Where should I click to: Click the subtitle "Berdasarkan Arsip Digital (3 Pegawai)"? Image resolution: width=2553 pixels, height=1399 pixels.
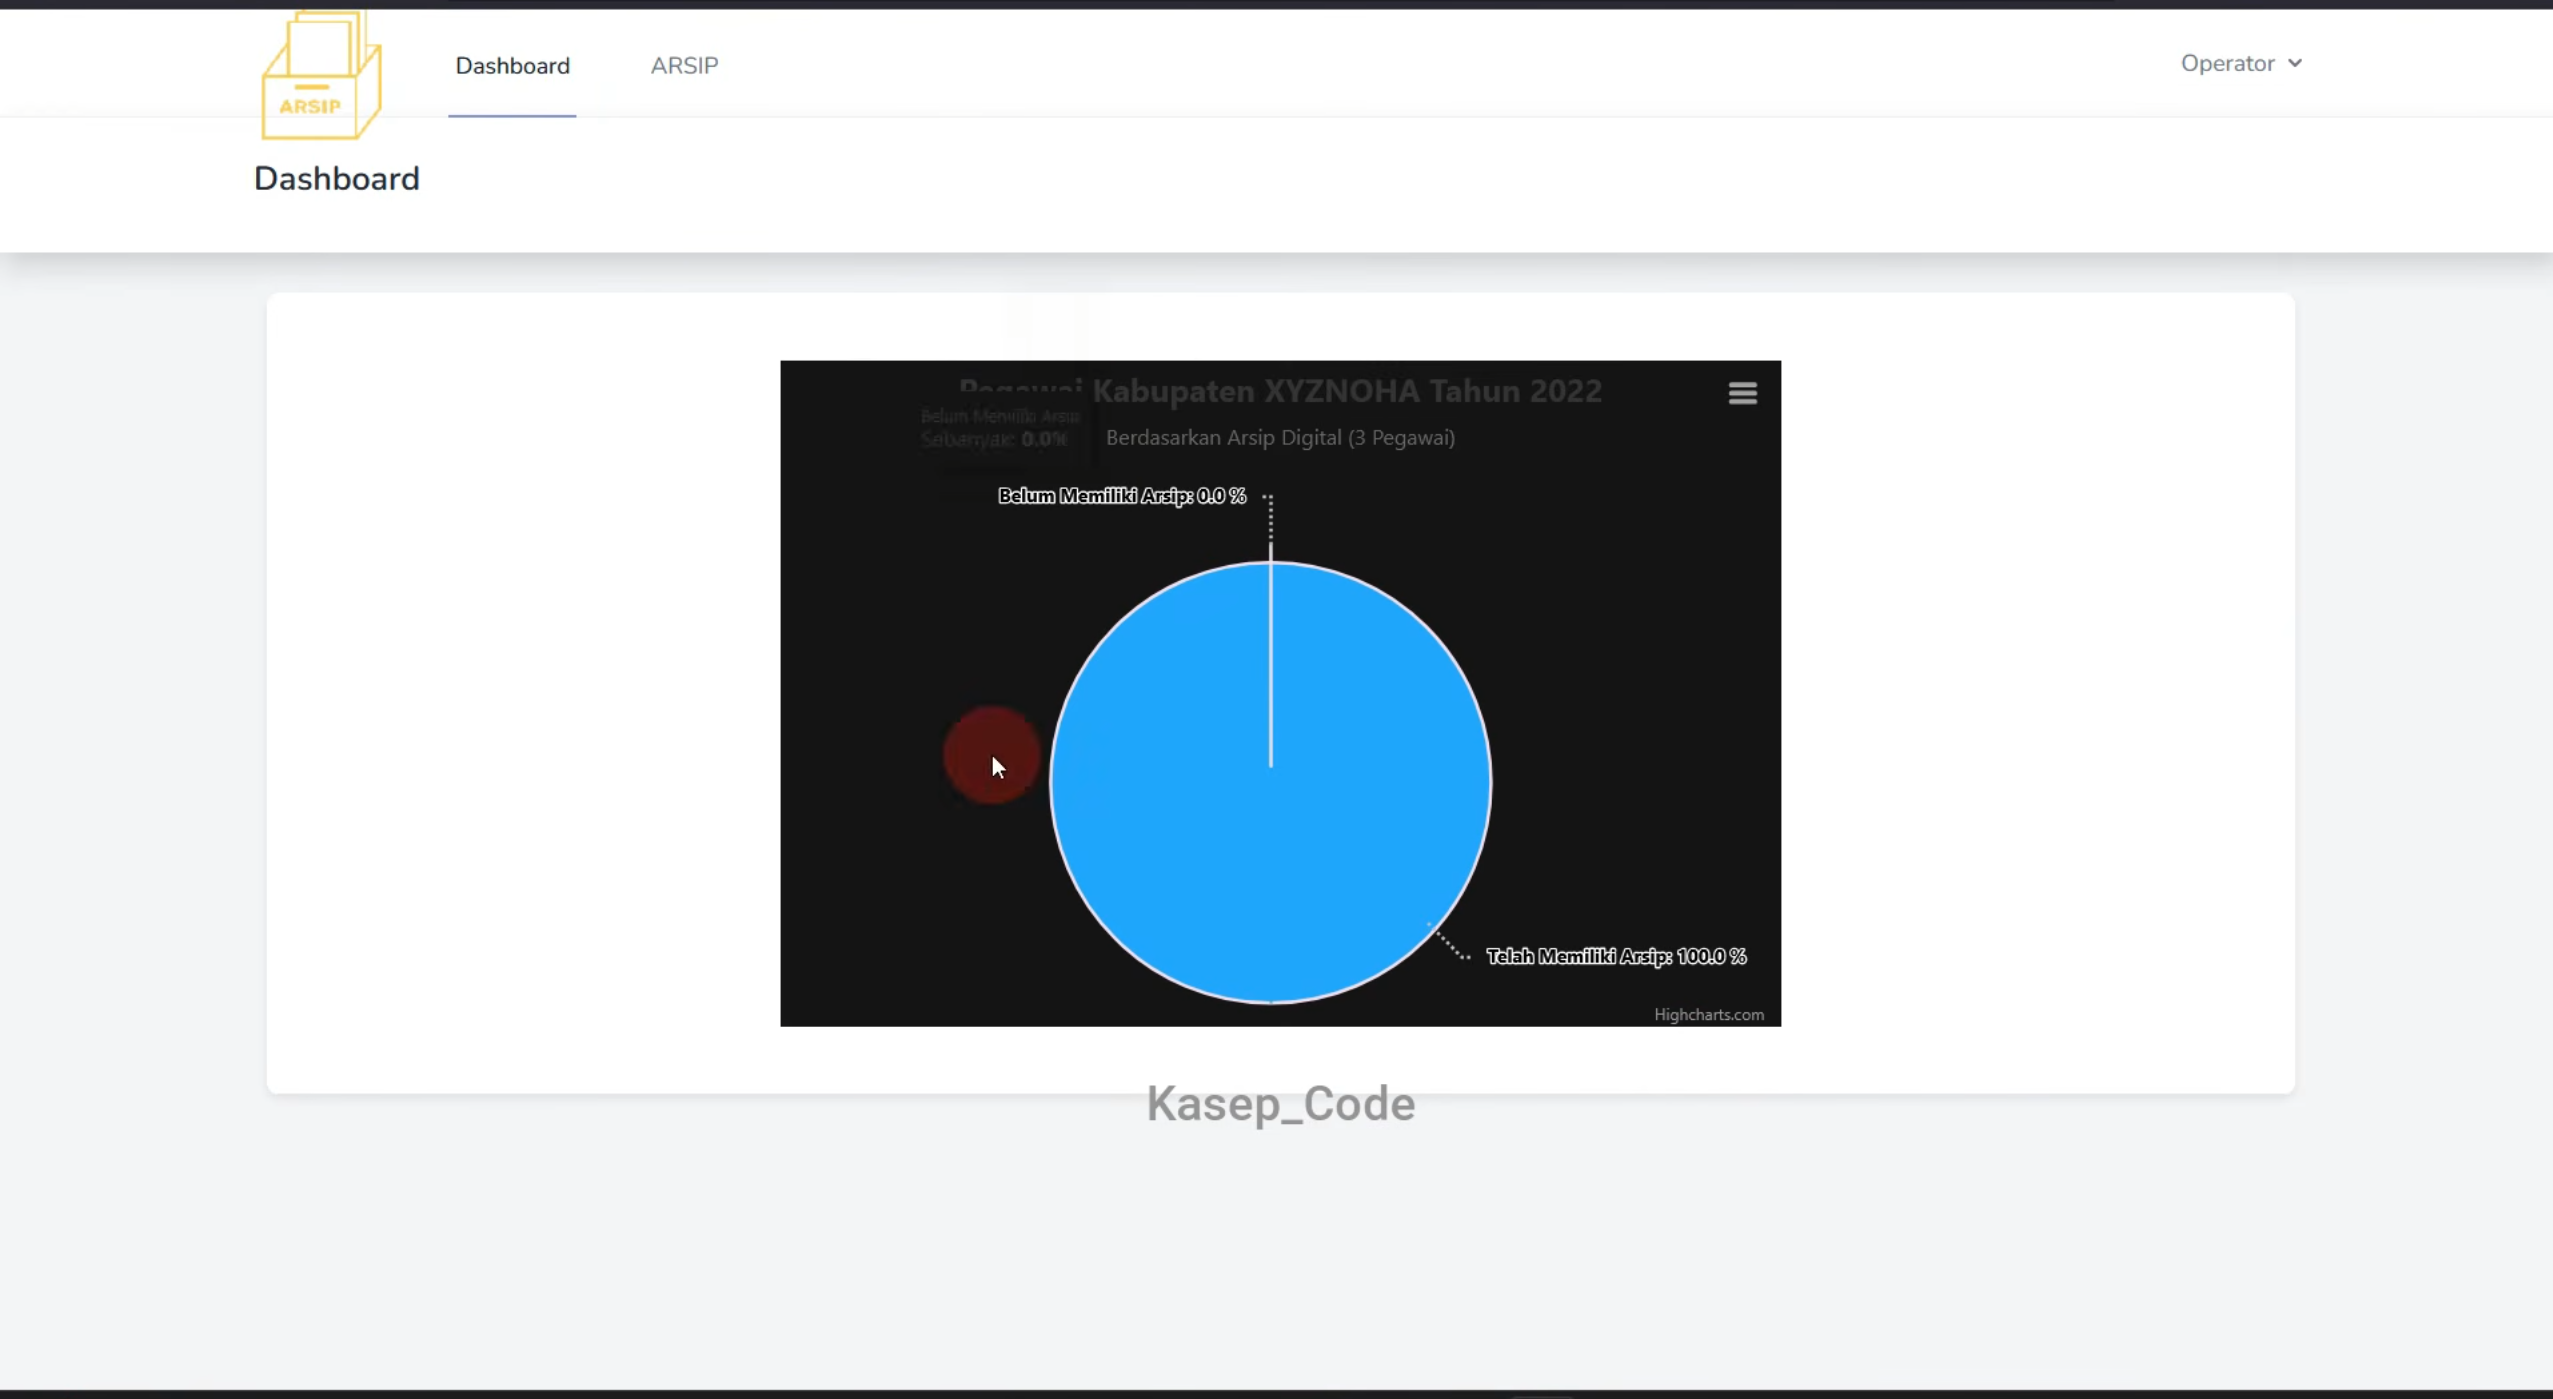click(x=1280, y=437)
